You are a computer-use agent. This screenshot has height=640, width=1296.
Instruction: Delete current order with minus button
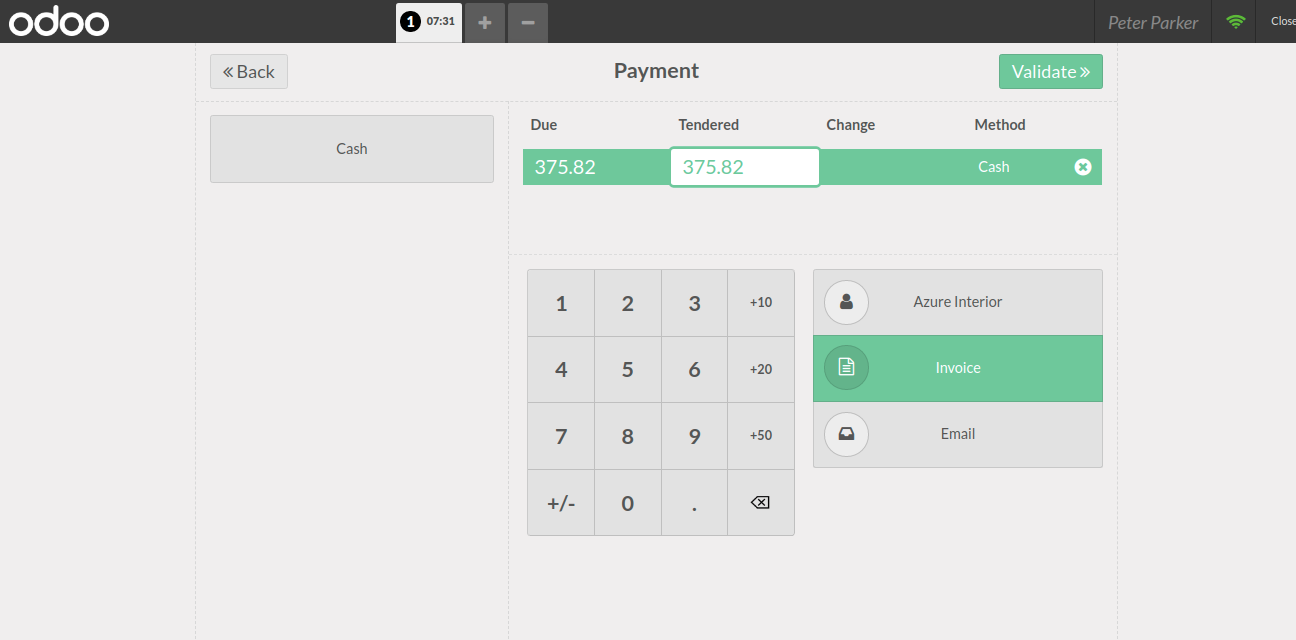click(x=528, y=22)
